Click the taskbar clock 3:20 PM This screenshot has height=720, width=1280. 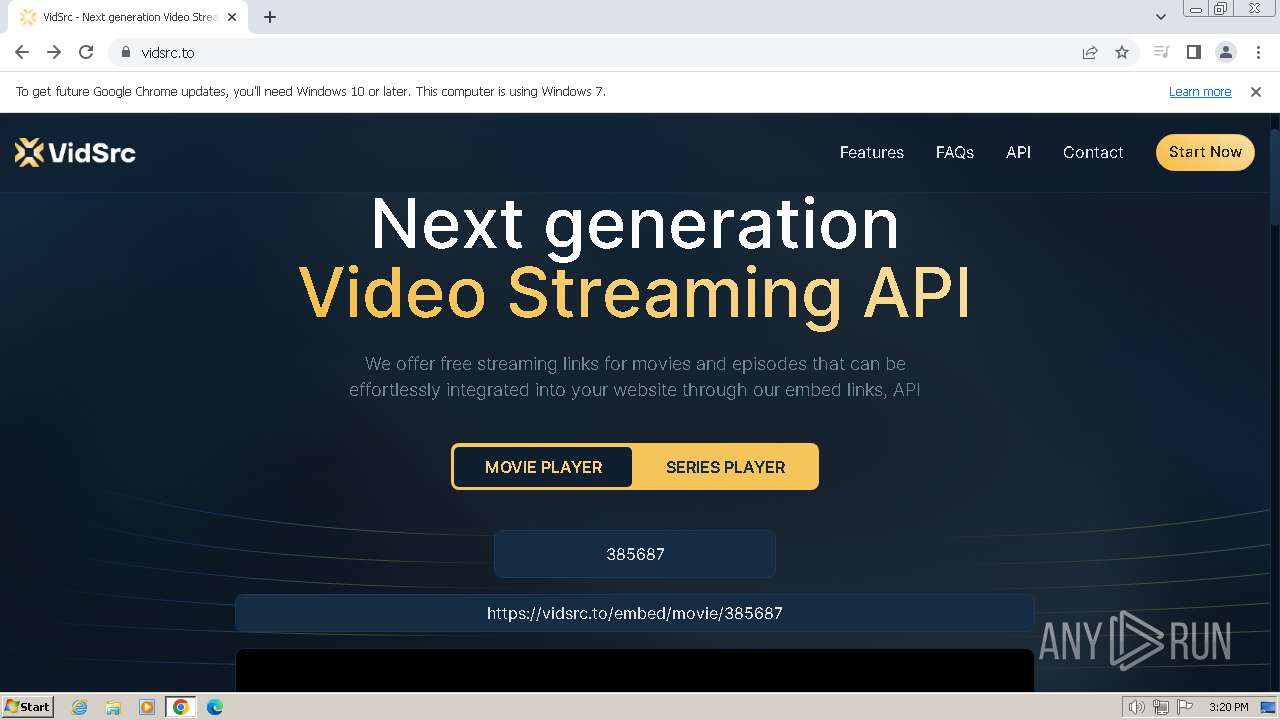click(x=1228, y=707)
